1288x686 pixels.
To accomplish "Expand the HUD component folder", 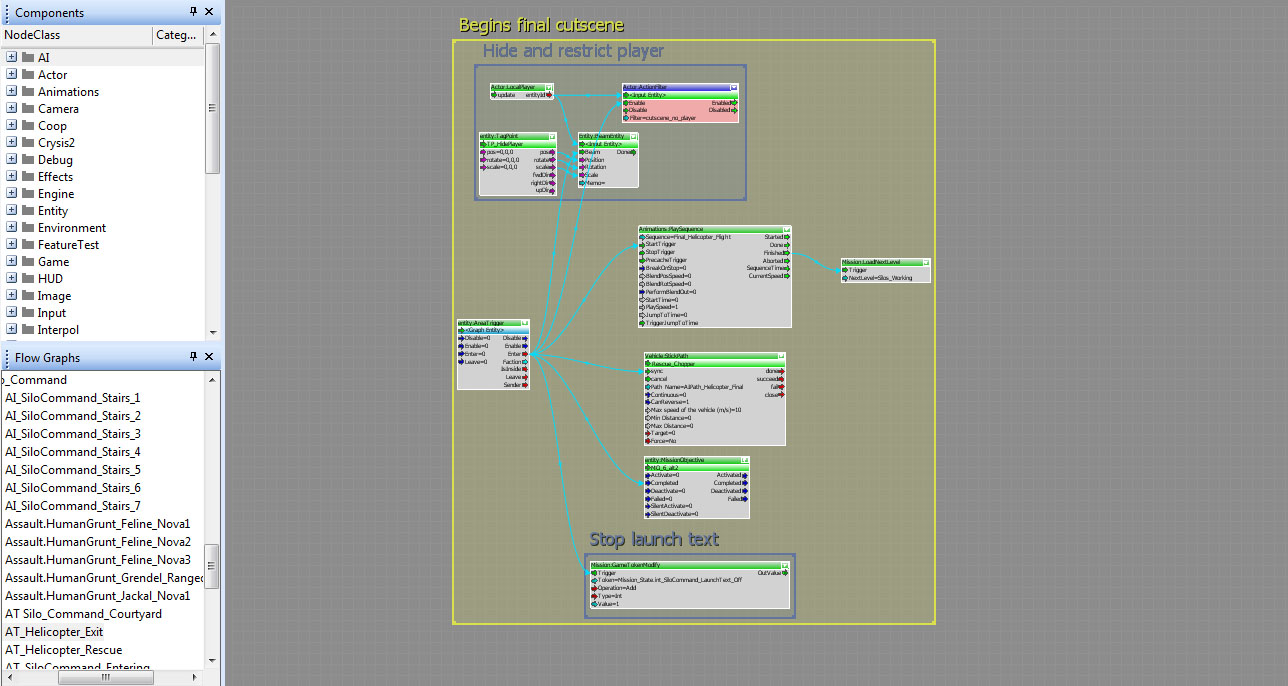I will (12, 279).
